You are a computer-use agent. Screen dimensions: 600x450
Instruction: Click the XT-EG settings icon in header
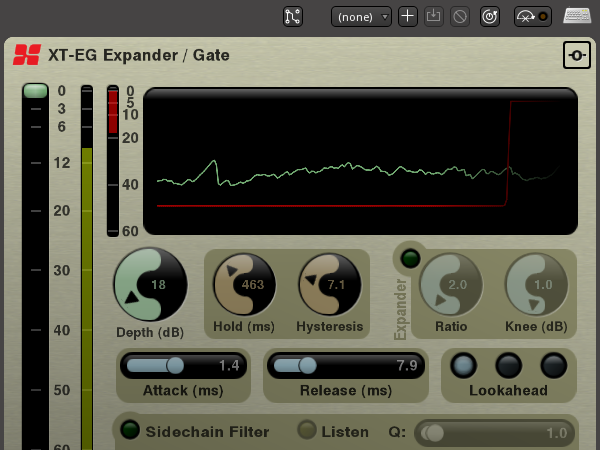point(575,55)
